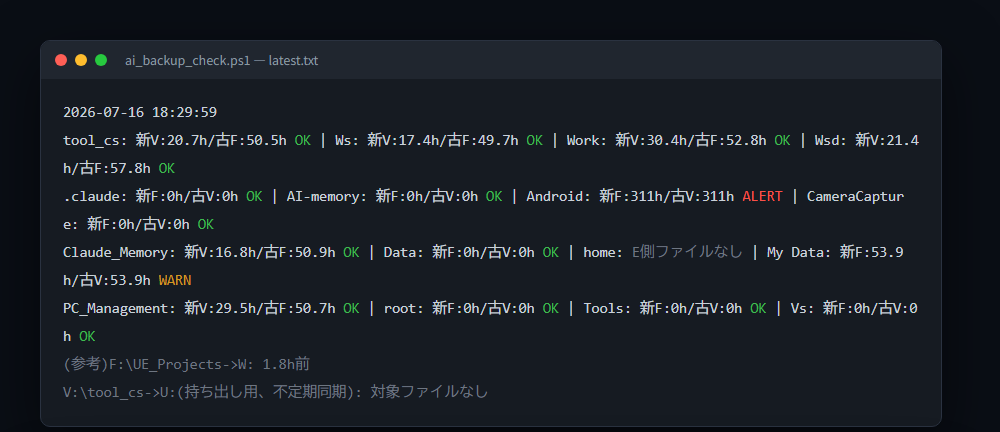Click the green maximize dot in title bar
The width and height of the screenshot is (1000, 432).
point(101,60)
